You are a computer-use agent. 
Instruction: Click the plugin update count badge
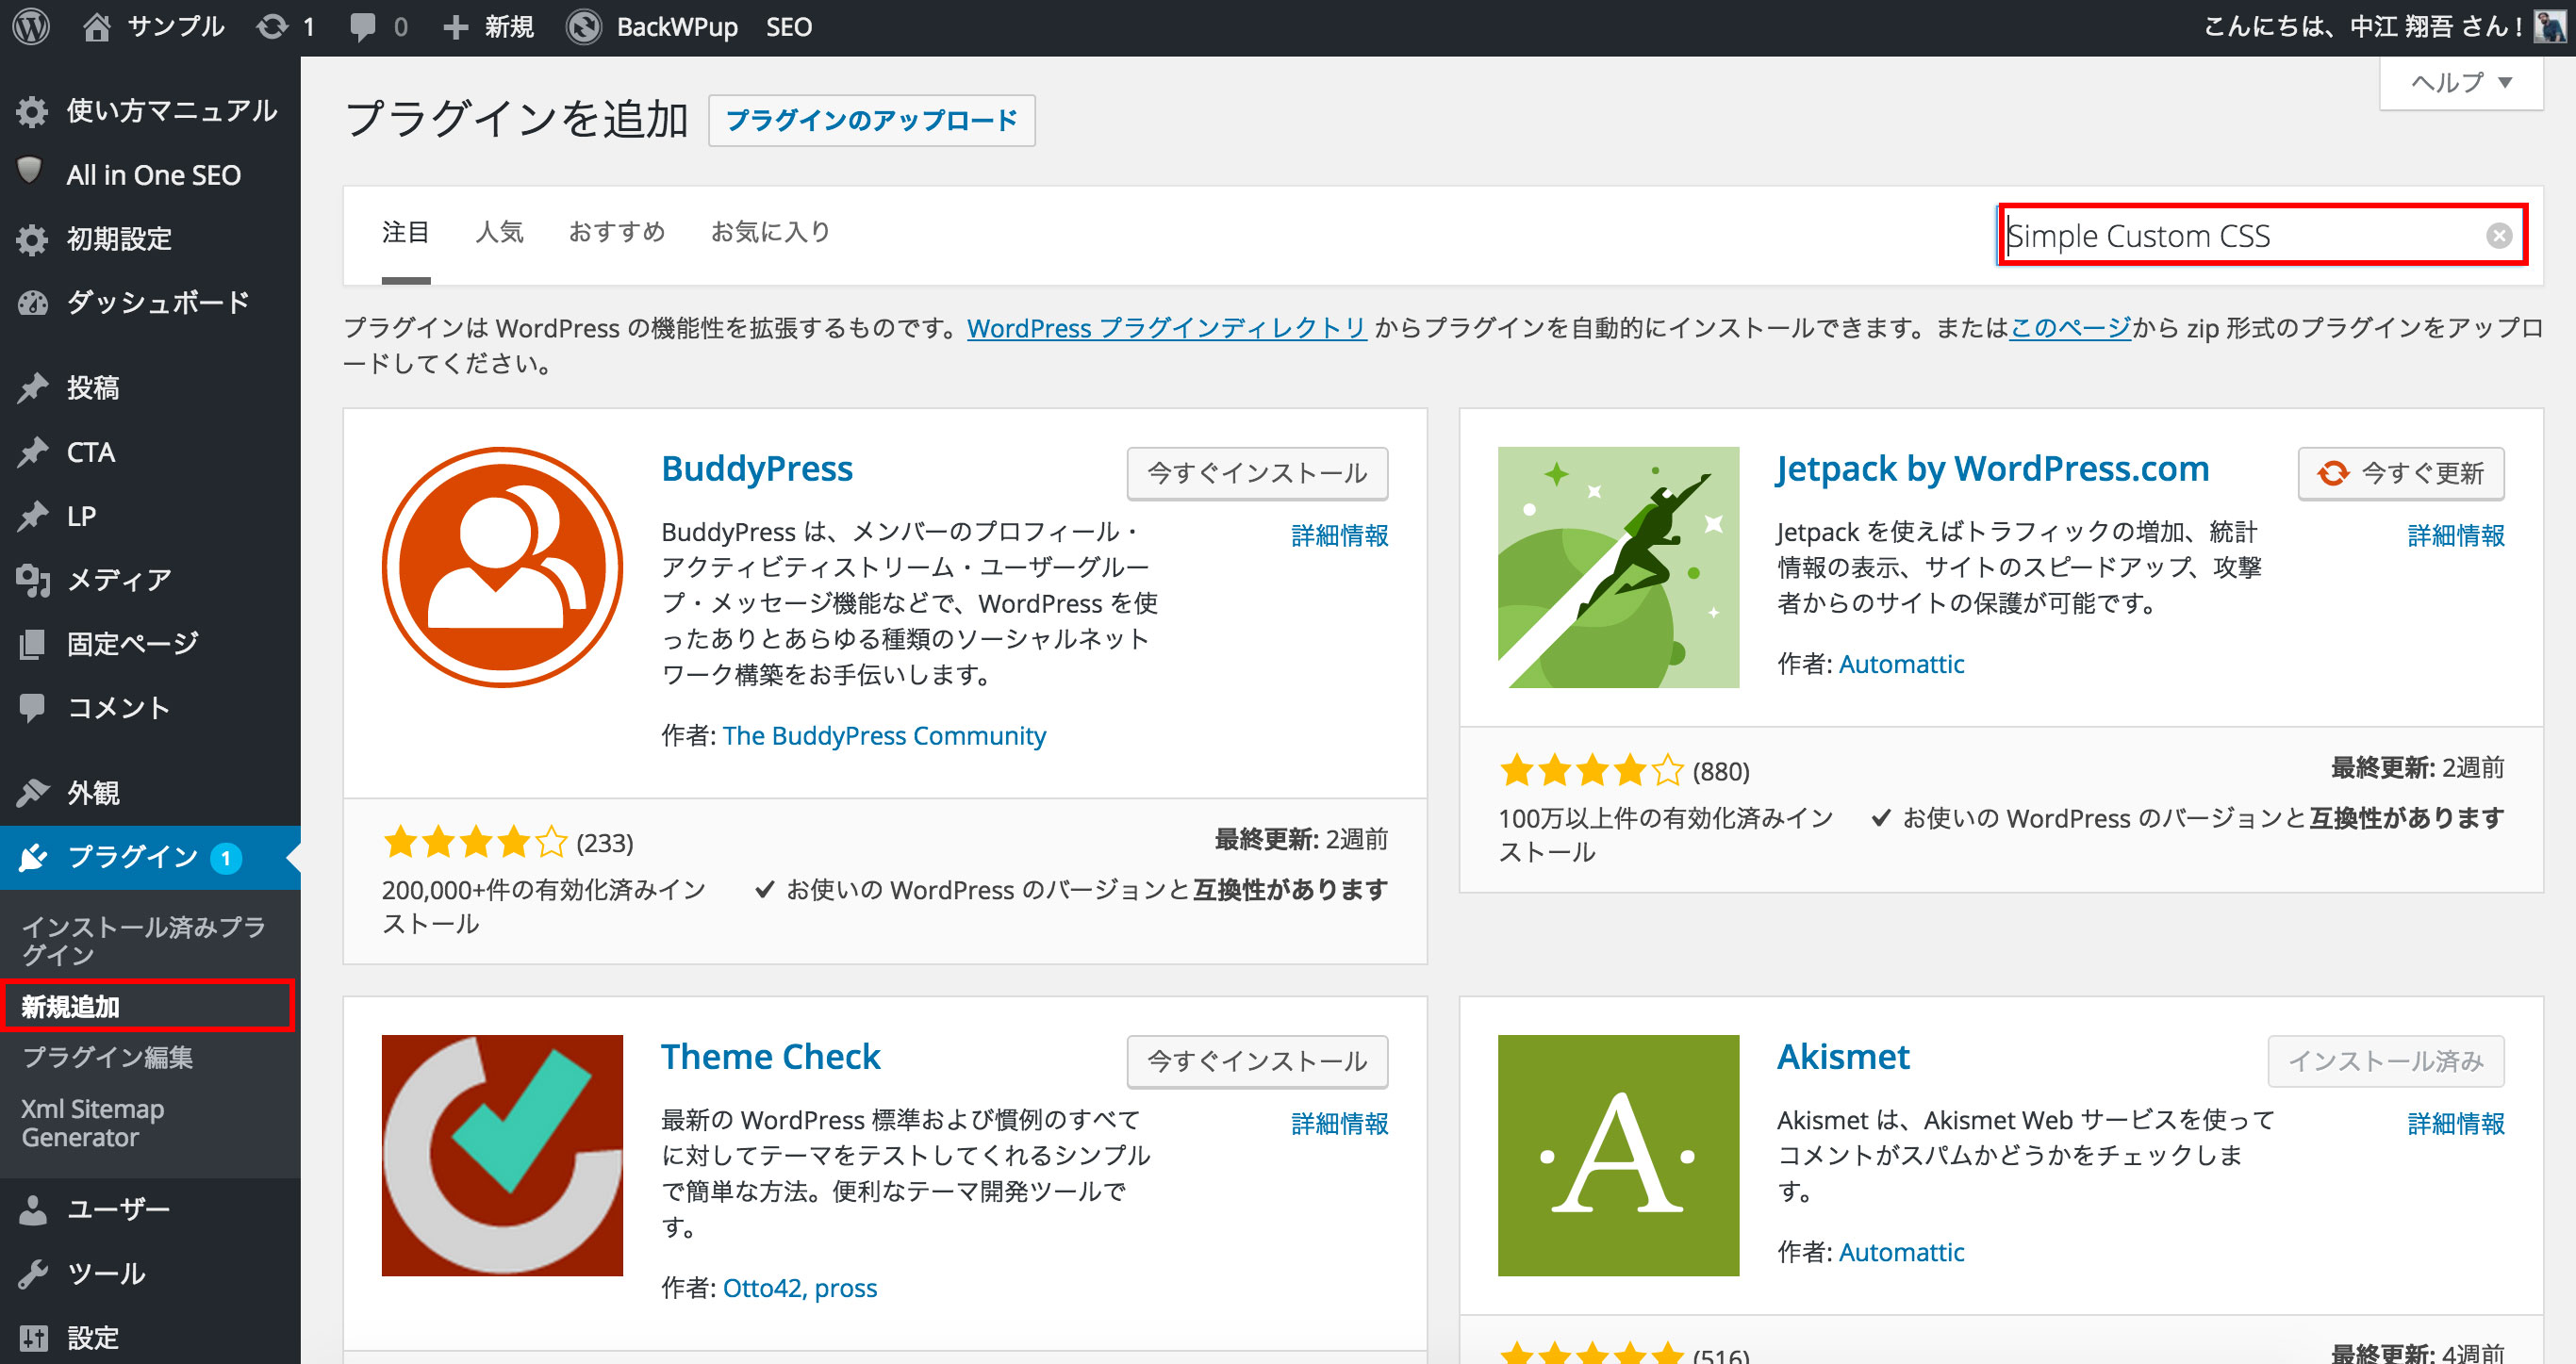[226, 858]
